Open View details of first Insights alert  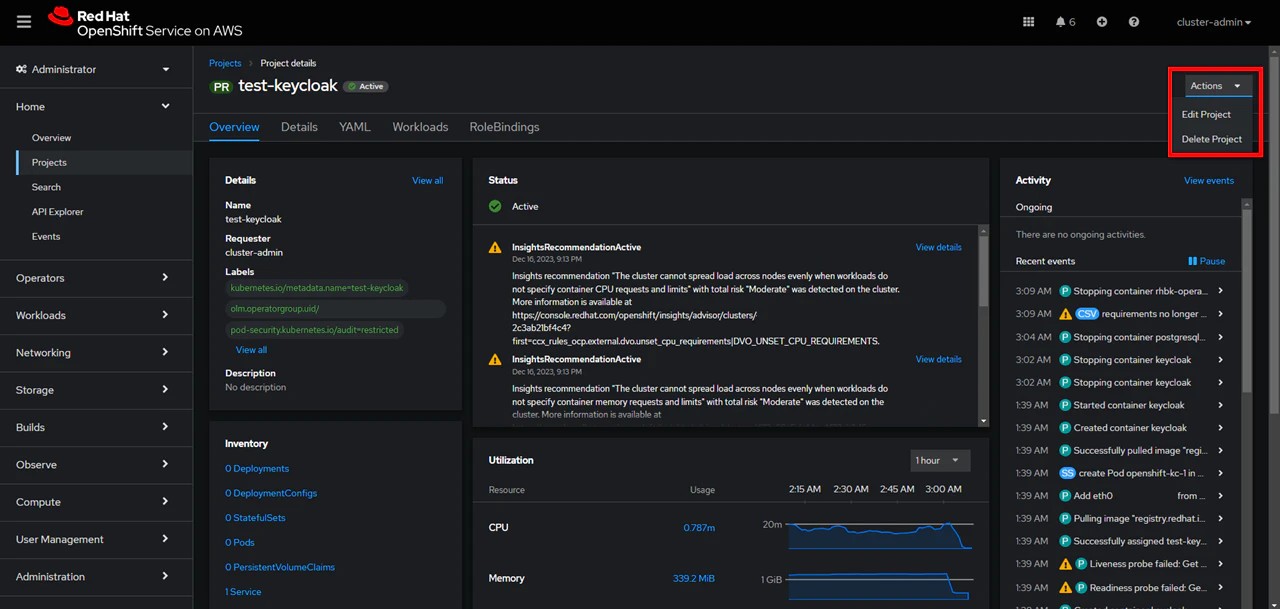pos(938,247)
